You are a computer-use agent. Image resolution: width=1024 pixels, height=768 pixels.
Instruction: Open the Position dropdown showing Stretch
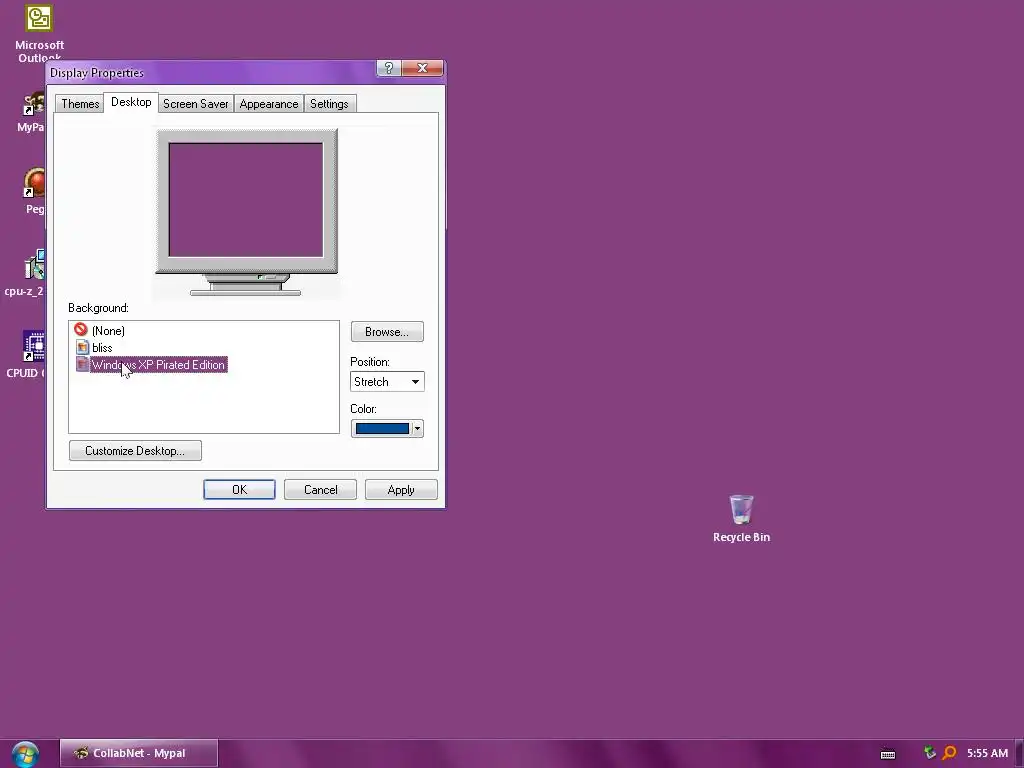coord(387,381)
